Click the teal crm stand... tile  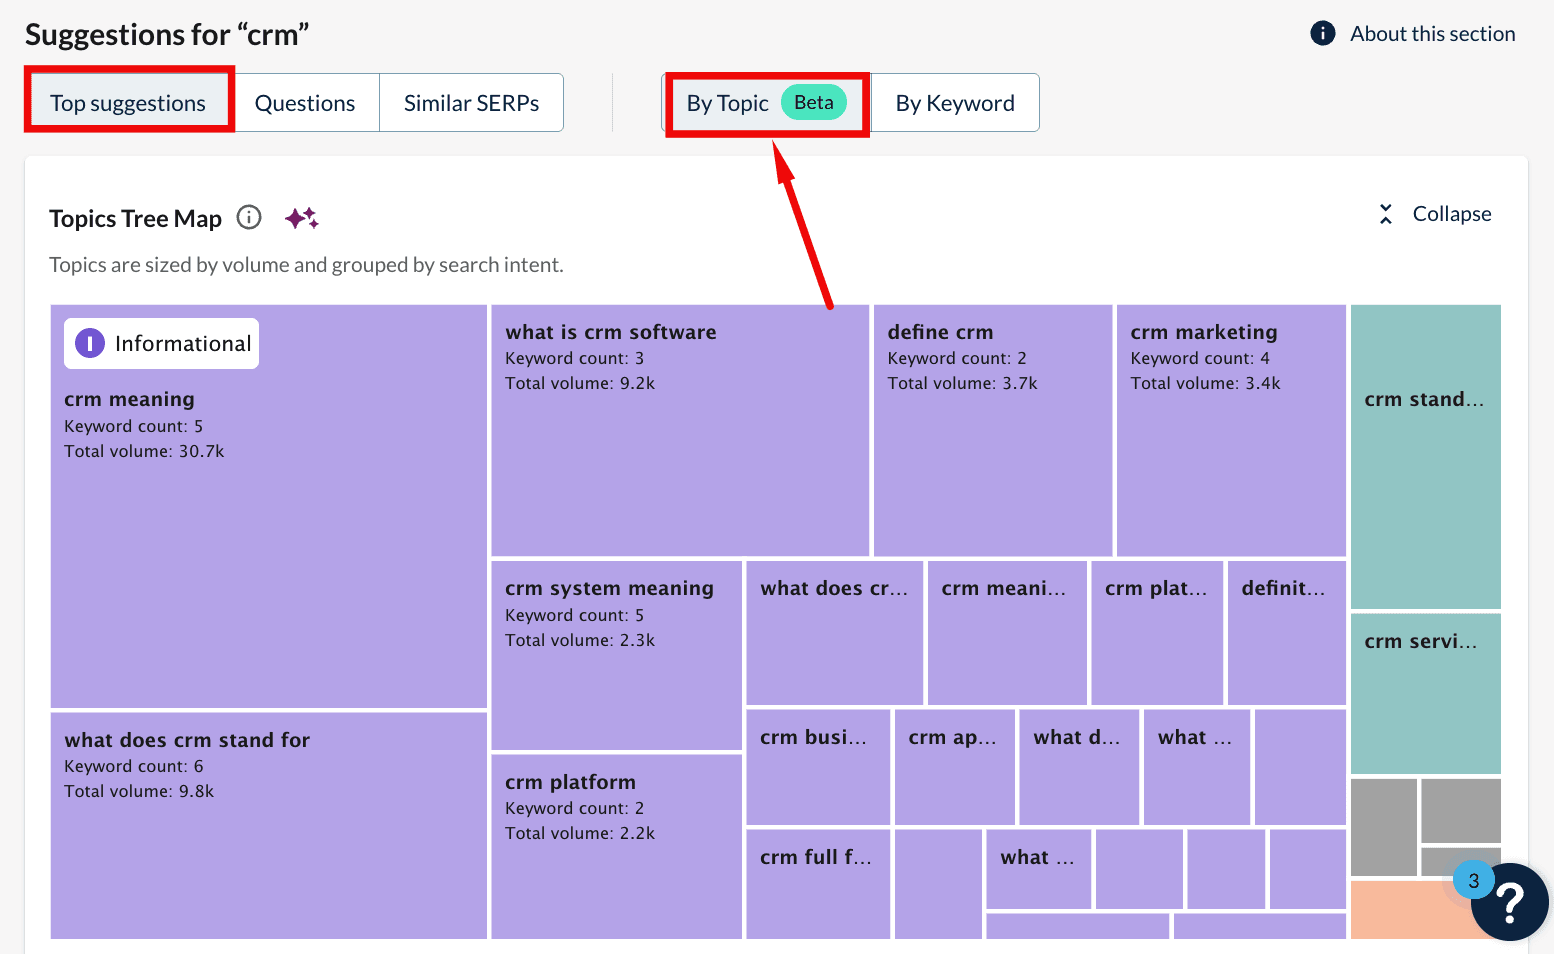[x=1425, y=480]
